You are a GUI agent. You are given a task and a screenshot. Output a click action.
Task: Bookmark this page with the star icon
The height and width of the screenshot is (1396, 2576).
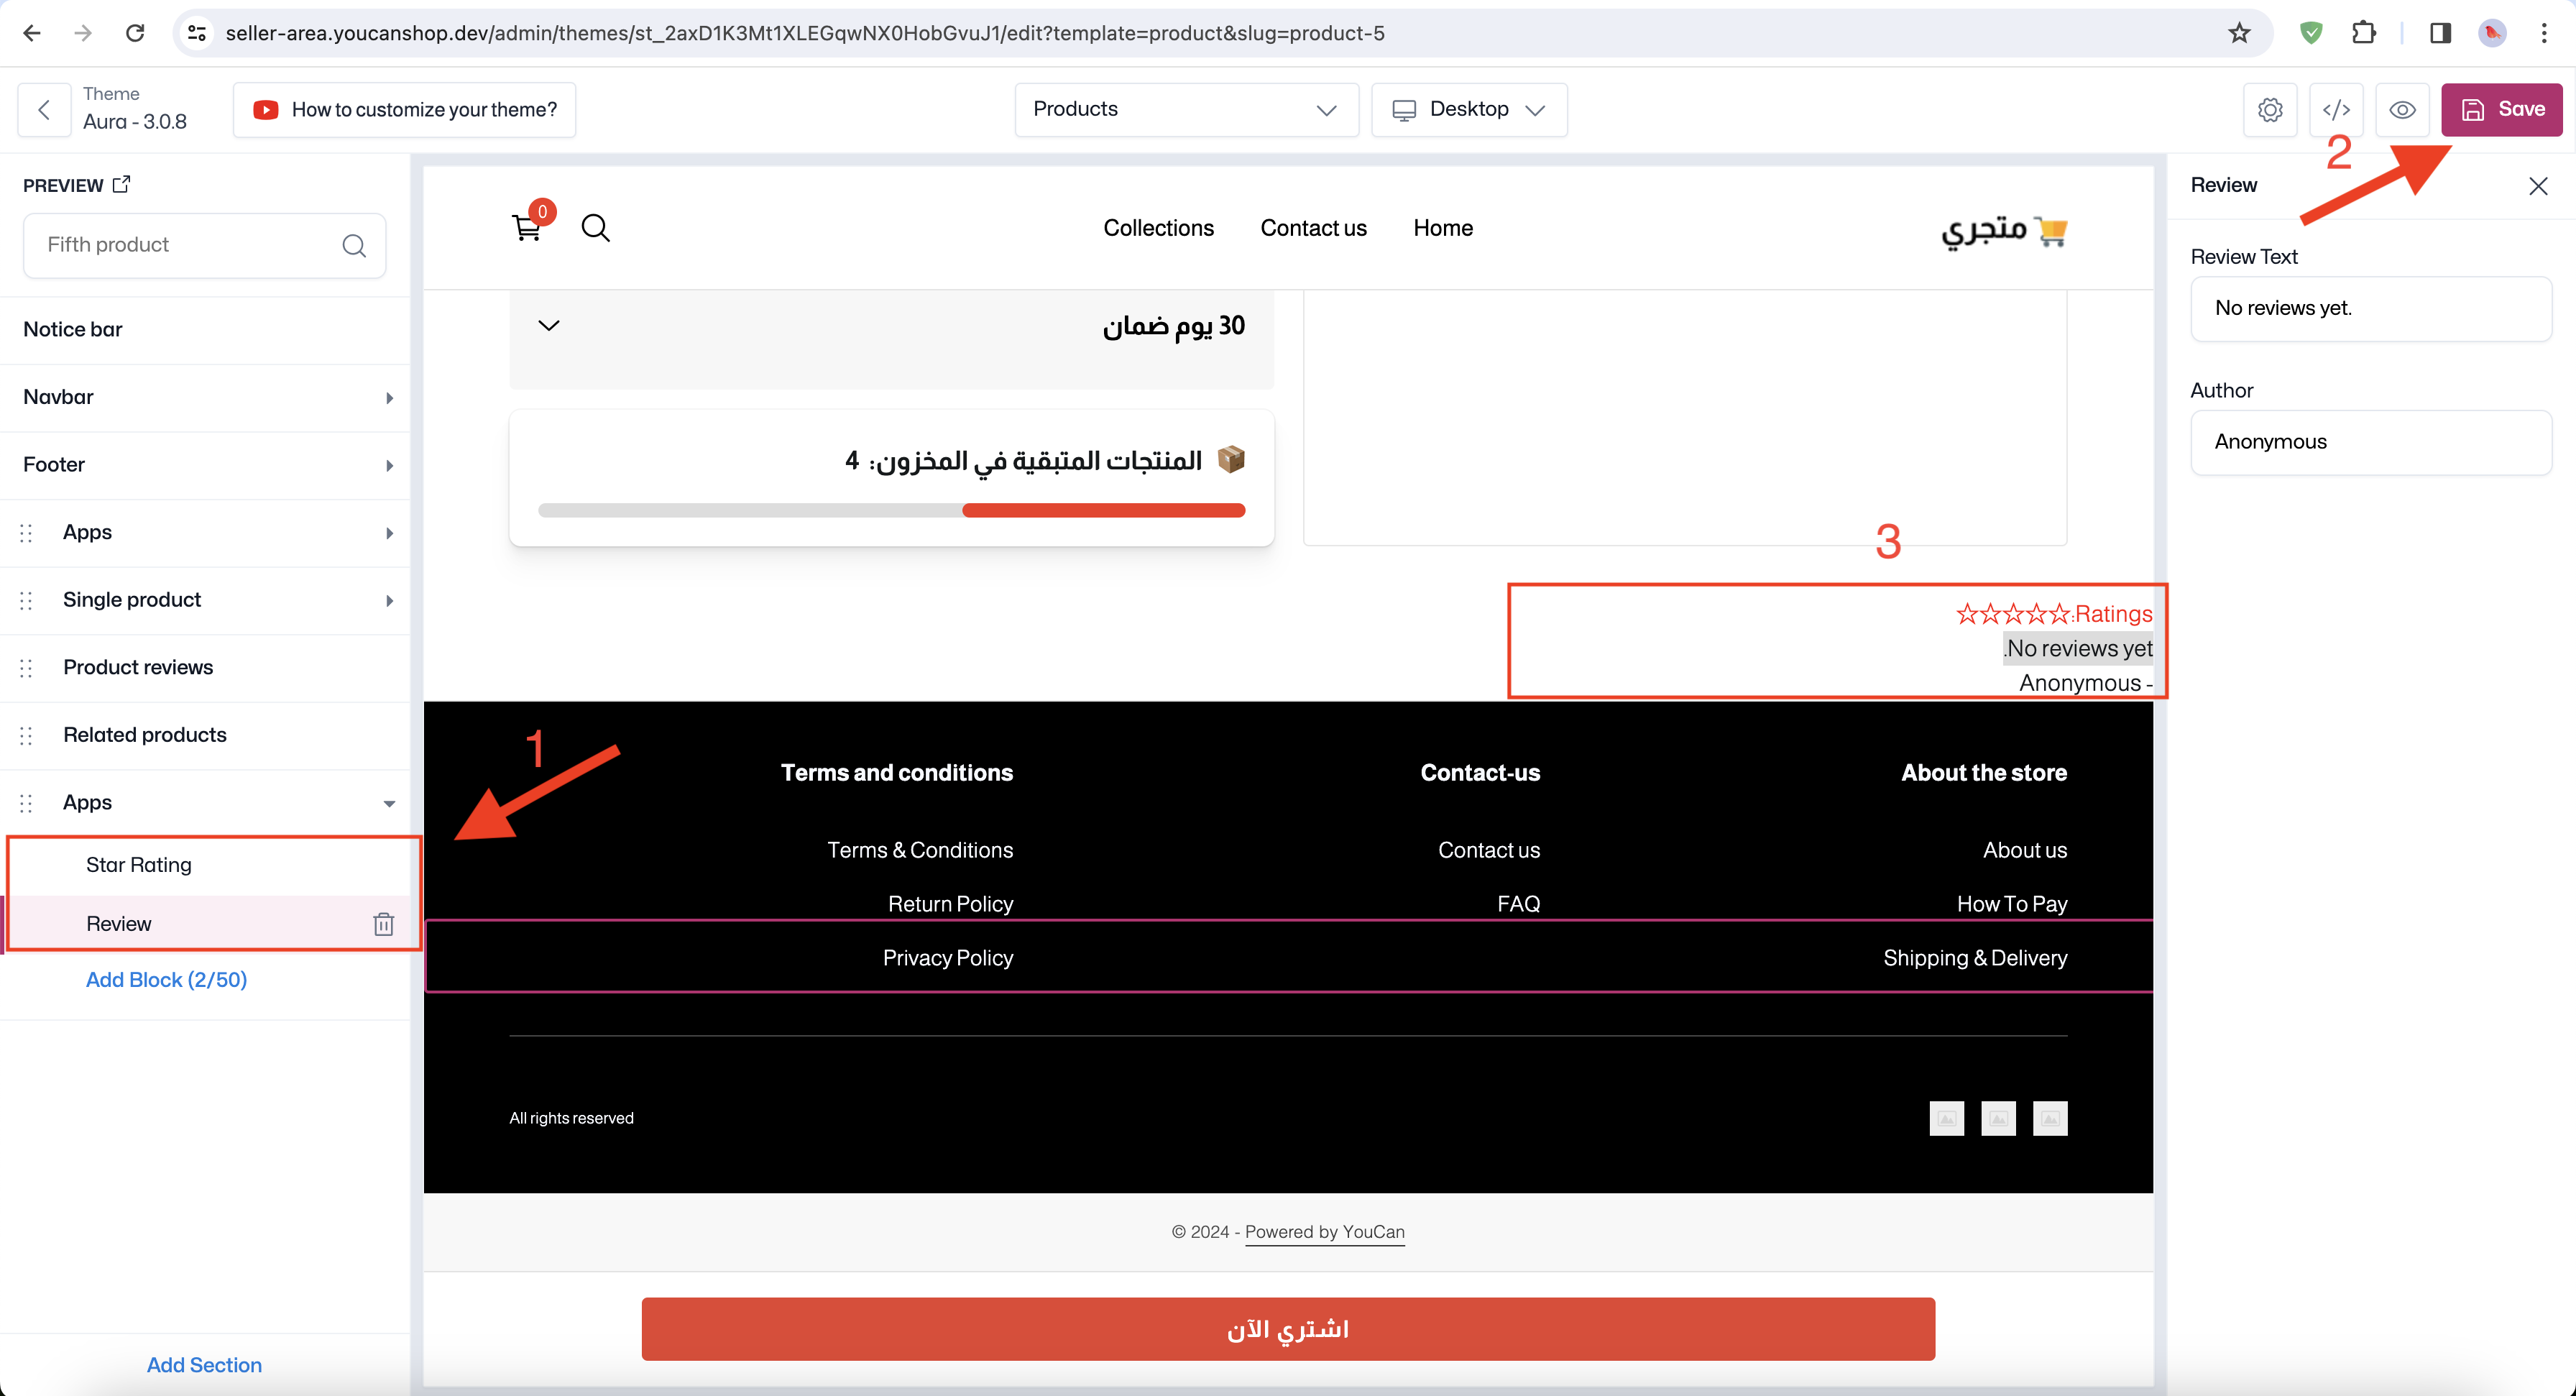2239,33
